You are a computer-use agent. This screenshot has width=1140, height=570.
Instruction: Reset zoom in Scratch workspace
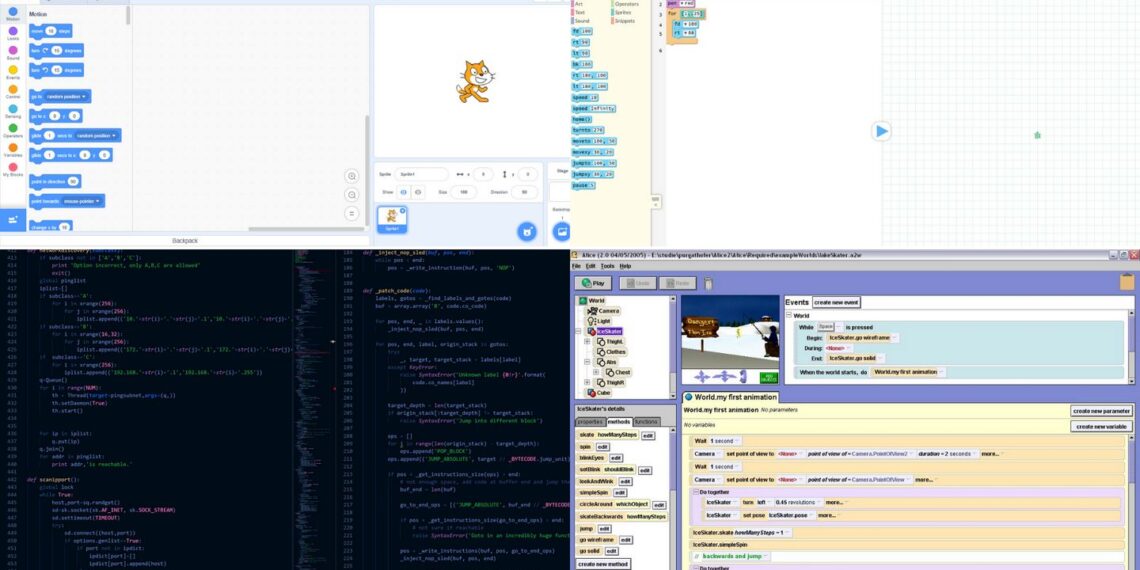point(352,214)
